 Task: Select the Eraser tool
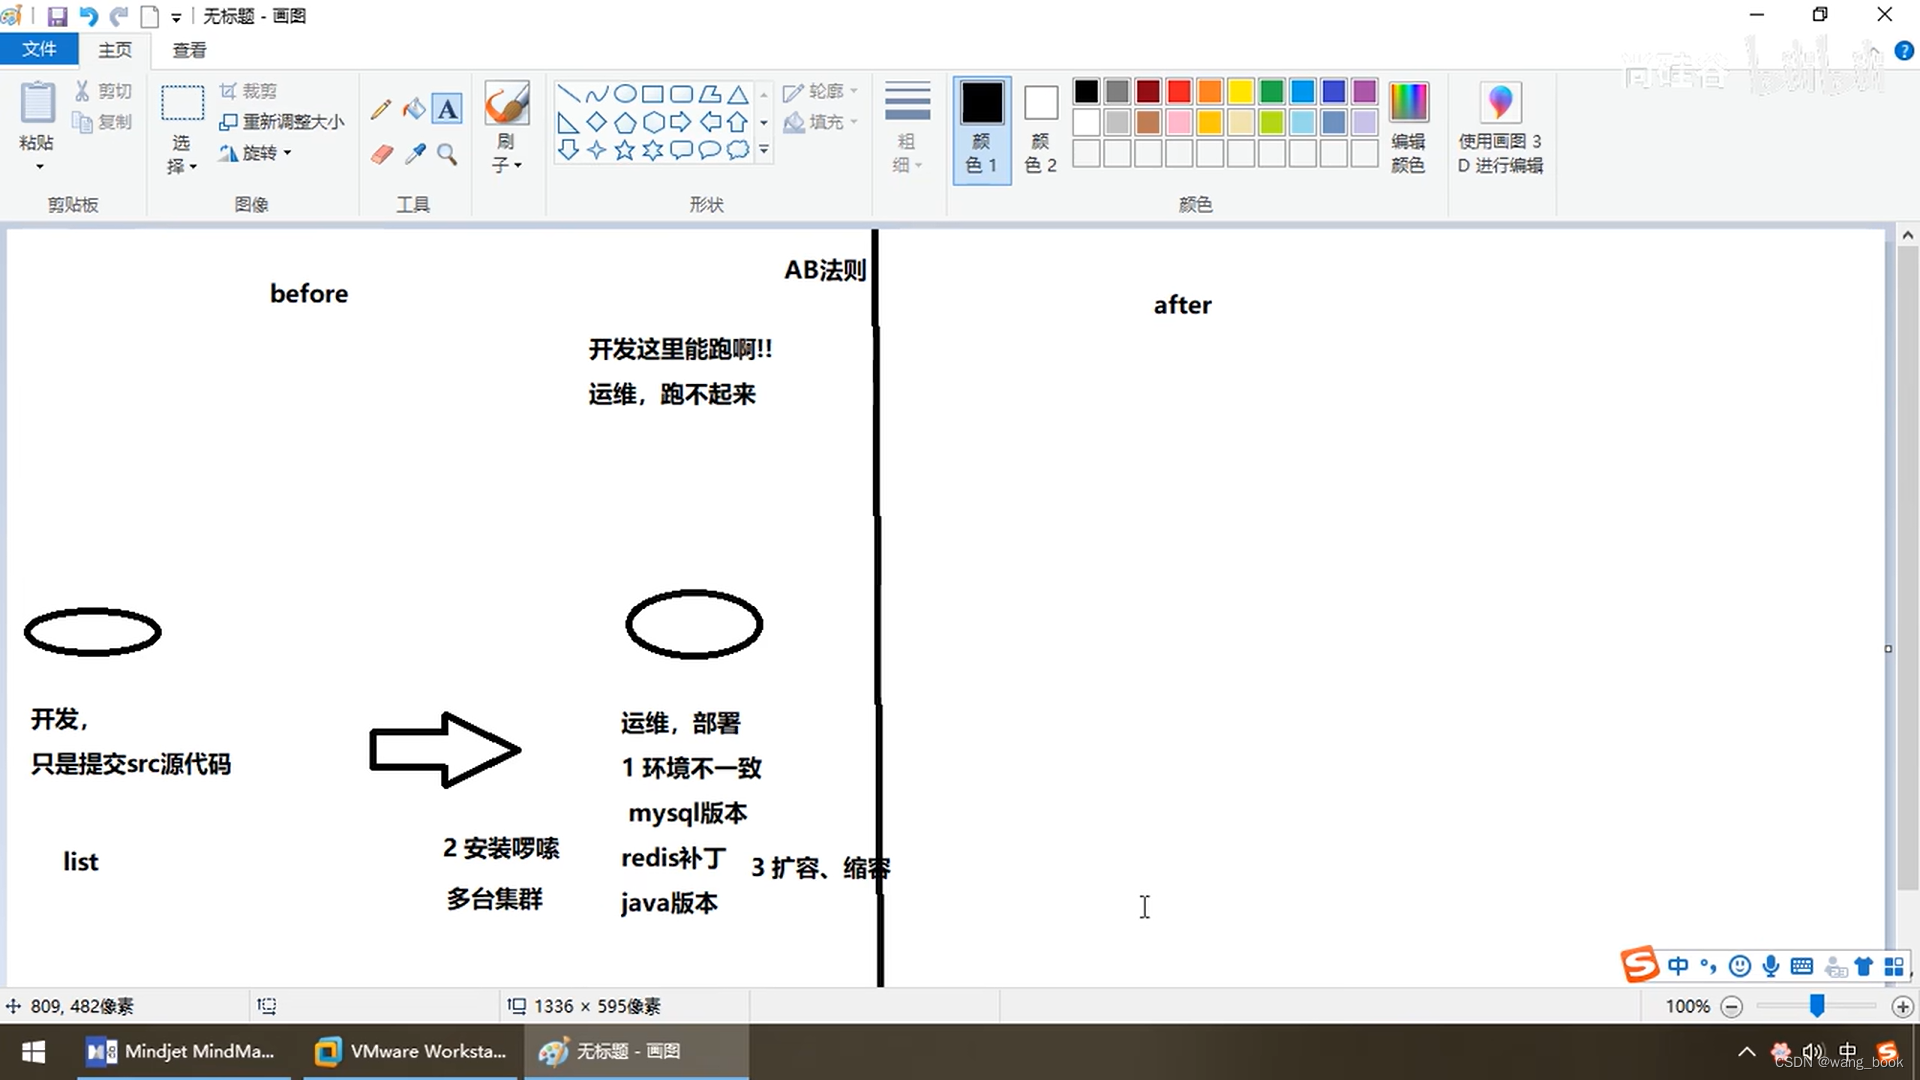pyautogui.click(x=381, y=154)
